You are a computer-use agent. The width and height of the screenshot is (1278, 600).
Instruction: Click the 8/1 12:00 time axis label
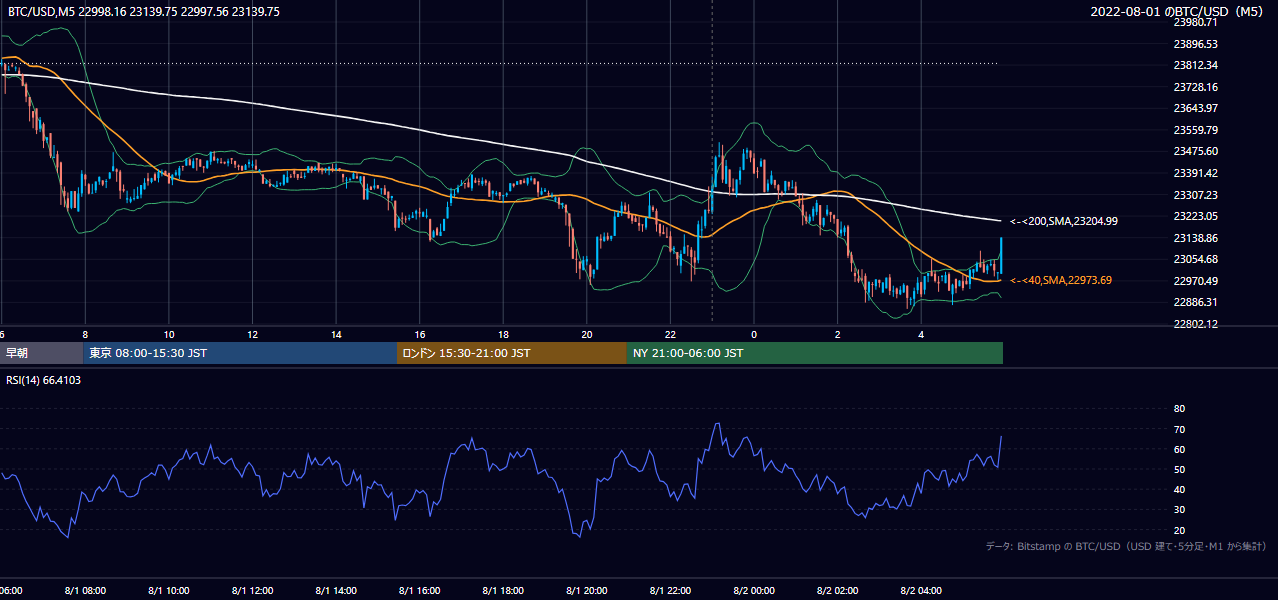click(252, 591)
